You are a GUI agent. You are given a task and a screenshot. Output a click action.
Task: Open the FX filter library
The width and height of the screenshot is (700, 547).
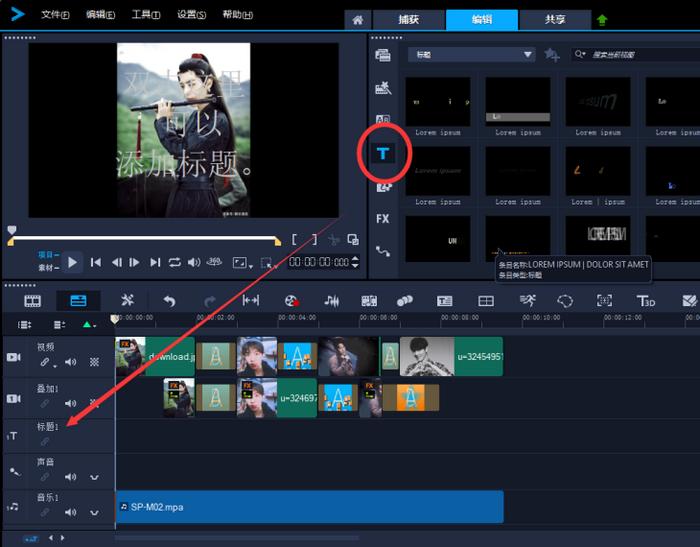coord(383,218)
